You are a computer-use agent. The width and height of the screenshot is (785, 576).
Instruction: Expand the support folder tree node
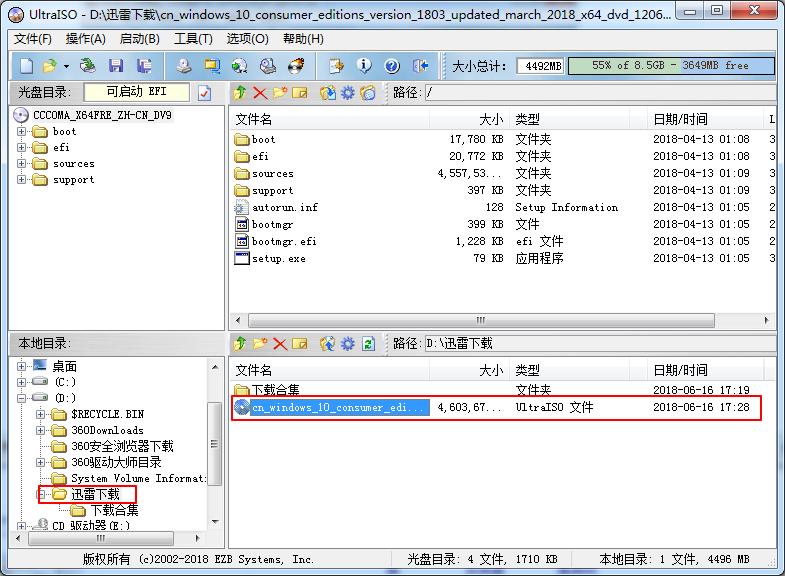[22, 180]
